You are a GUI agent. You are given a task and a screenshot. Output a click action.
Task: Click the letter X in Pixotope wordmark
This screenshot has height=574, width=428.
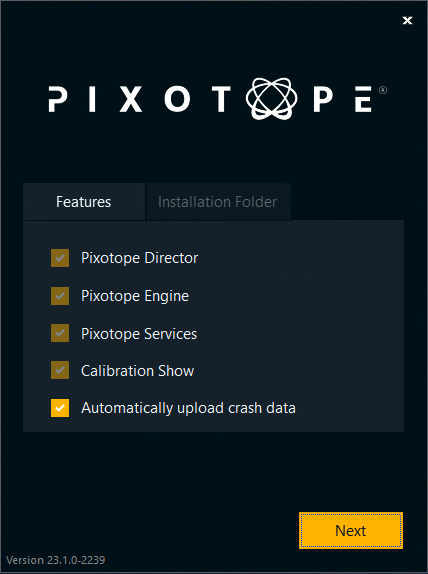[131, 99]
